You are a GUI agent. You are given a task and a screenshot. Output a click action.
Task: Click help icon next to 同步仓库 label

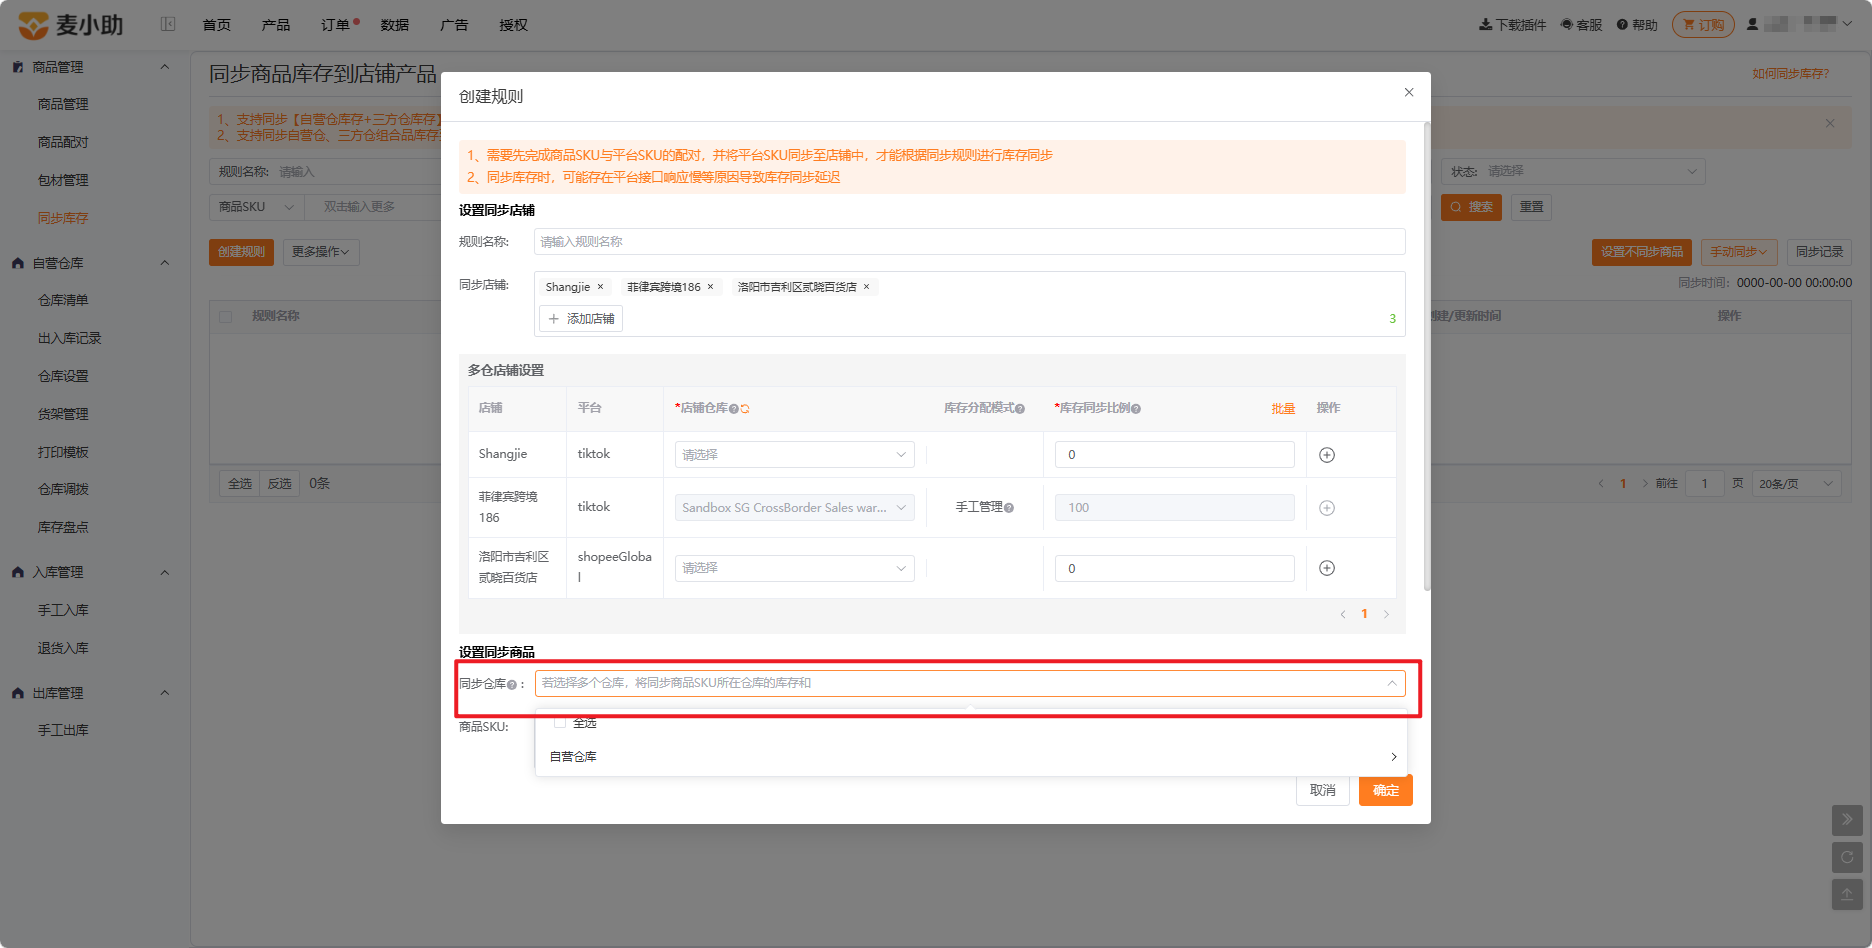pos(512,685)
